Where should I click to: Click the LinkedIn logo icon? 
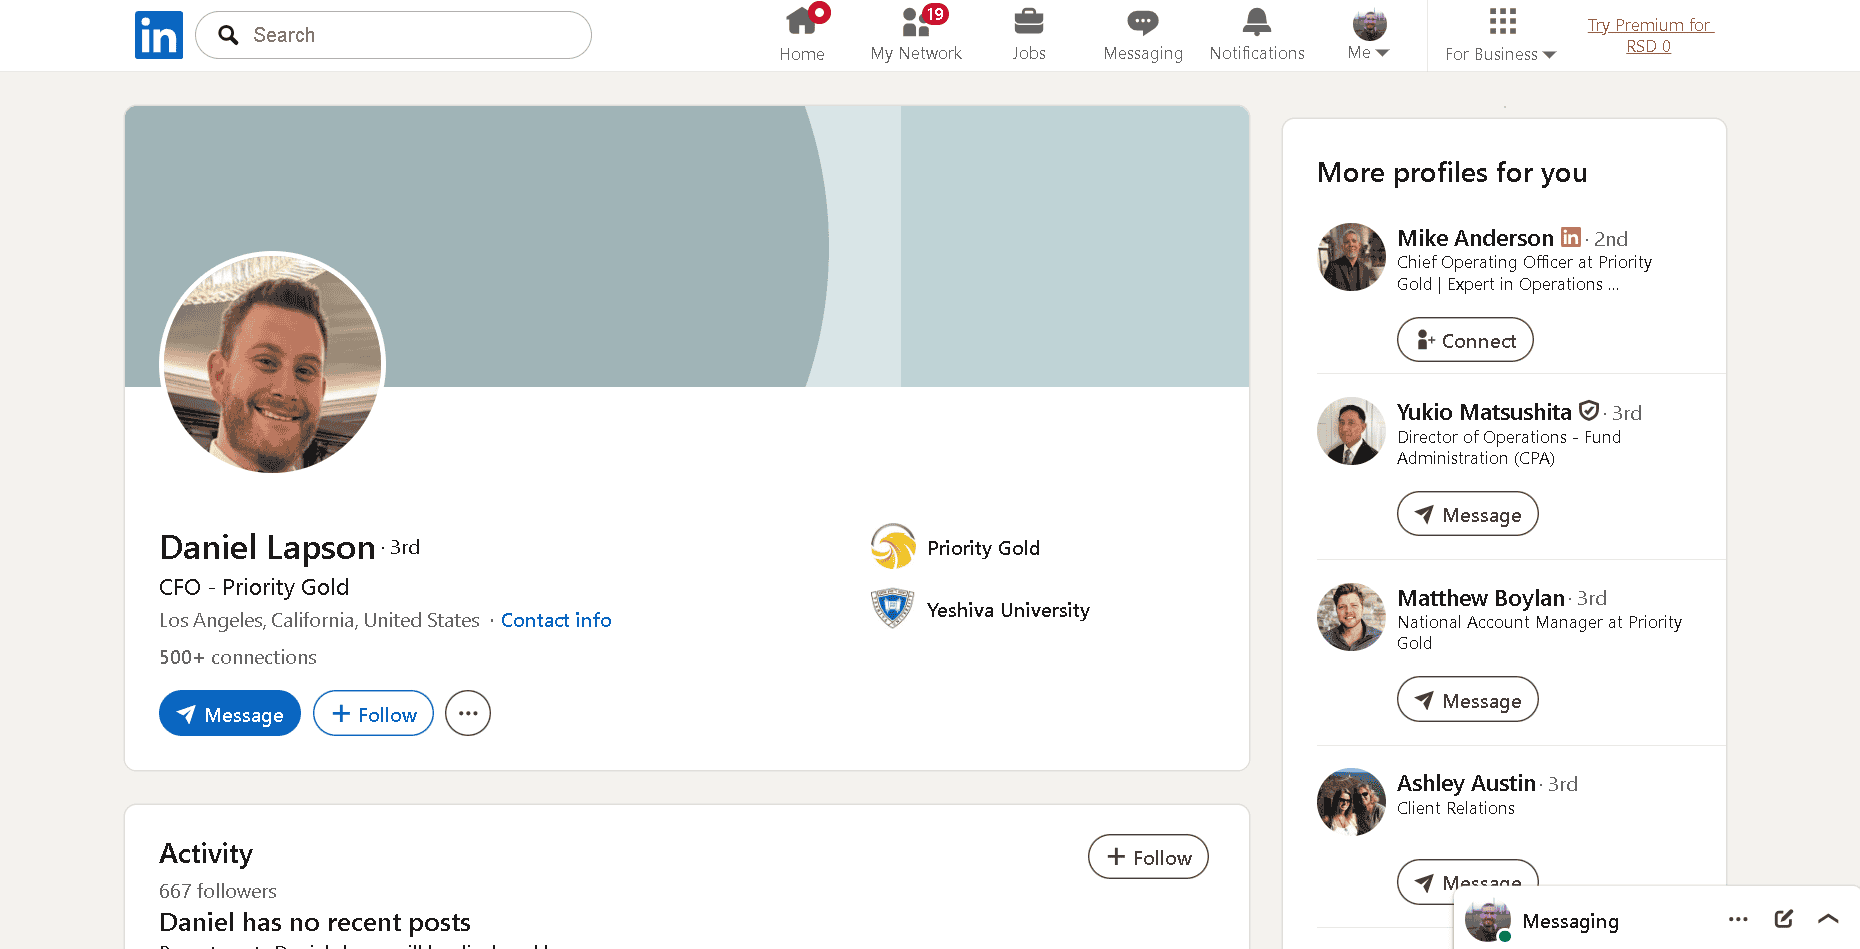(159, 35)
